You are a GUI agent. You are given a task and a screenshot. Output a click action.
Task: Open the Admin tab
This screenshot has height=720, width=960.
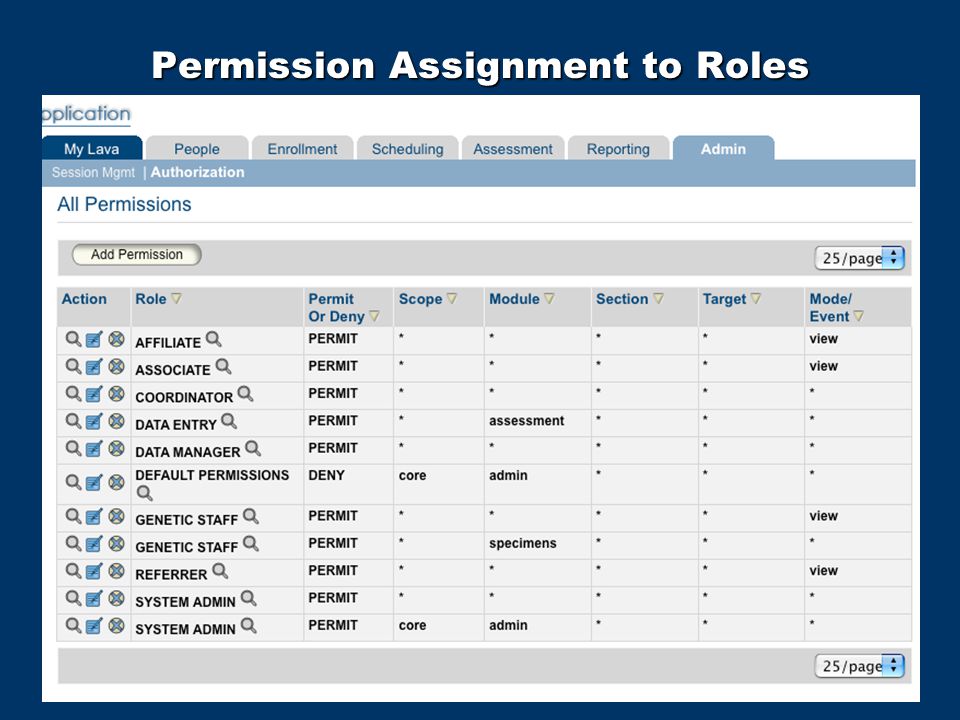724,149
